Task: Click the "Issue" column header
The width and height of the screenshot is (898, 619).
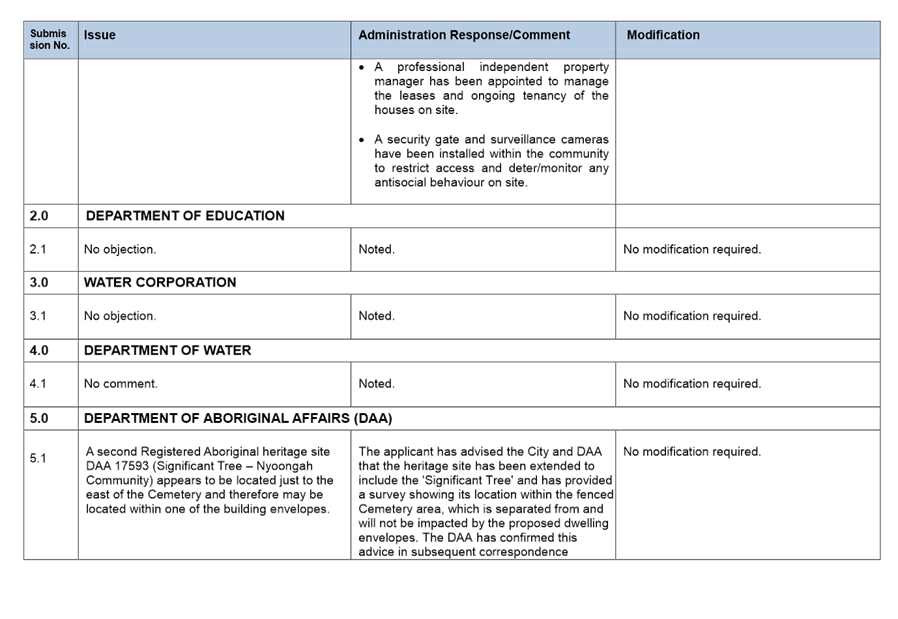Action: [100, 35]
